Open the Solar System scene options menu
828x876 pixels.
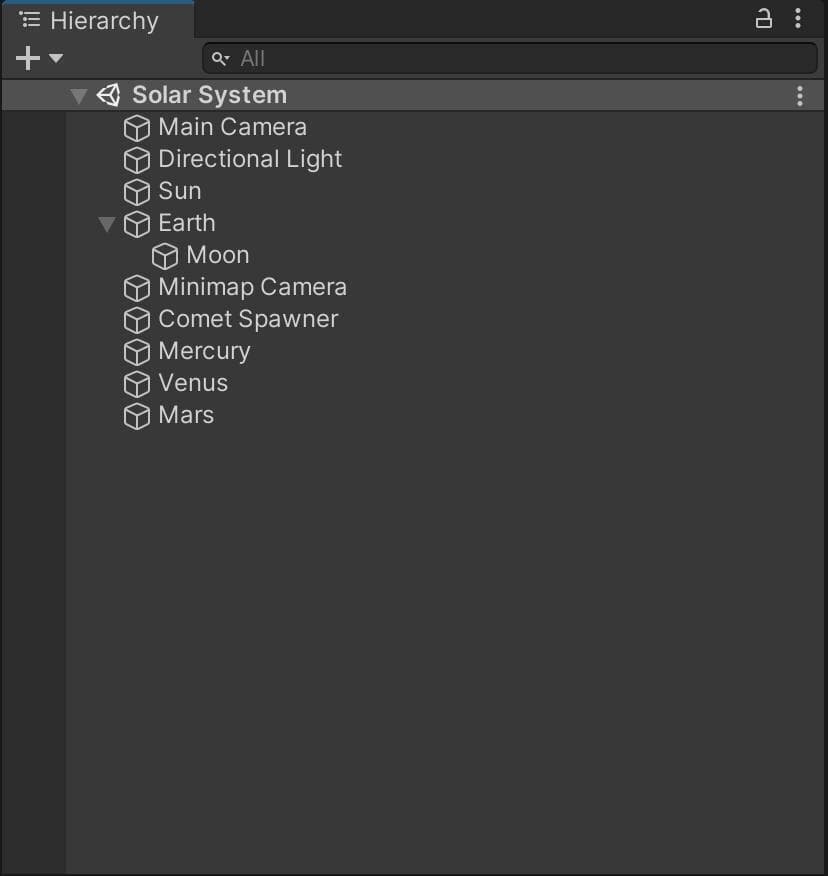point(800,96)
